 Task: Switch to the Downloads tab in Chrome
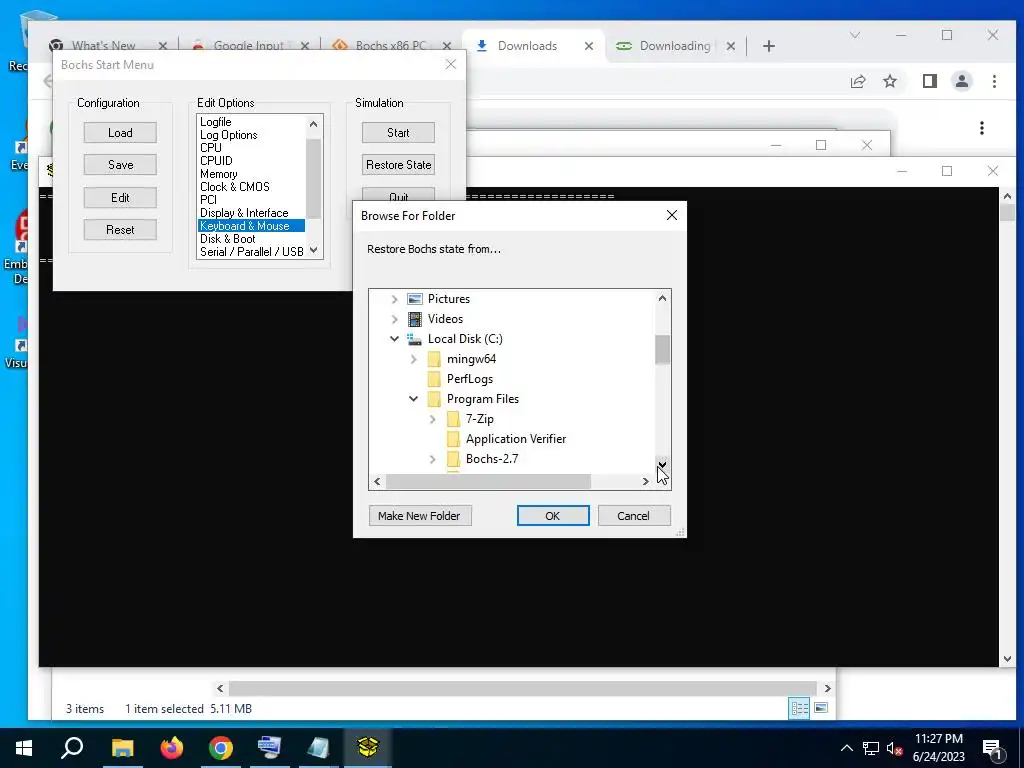528,46
